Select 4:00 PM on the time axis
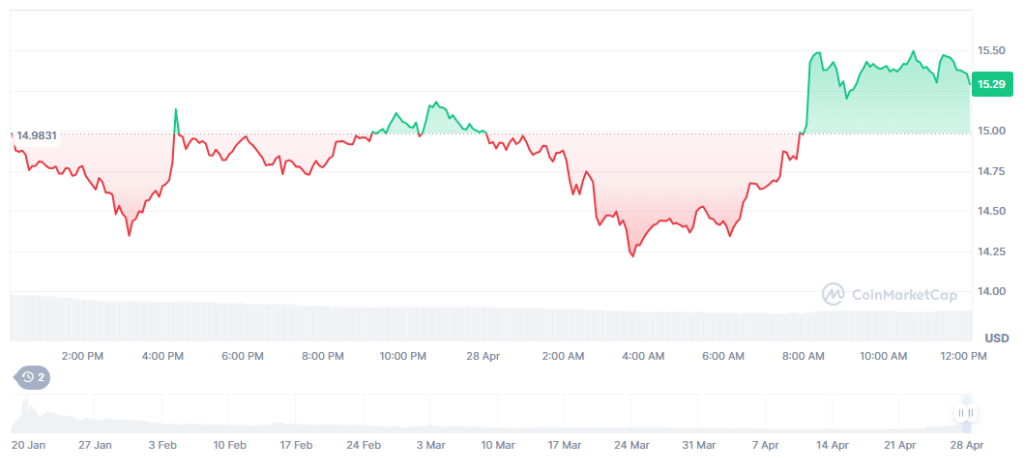1024x471 pixels. tap(162, 356)
